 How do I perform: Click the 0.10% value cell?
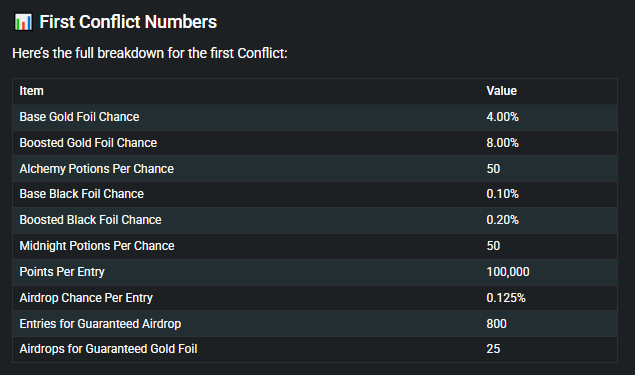(x=503, y=194)
